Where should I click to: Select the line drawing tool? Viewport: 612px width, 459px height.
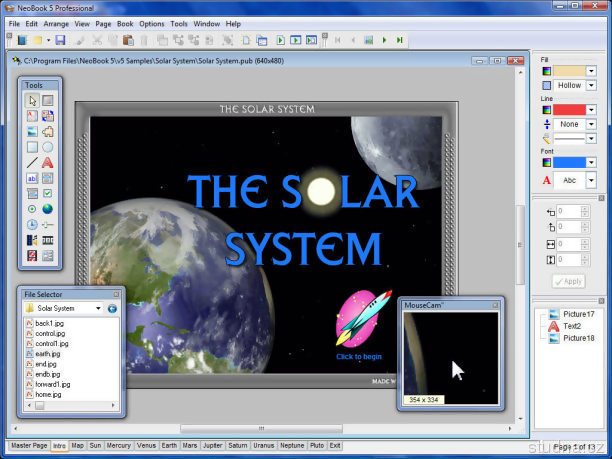click(33, 162)
